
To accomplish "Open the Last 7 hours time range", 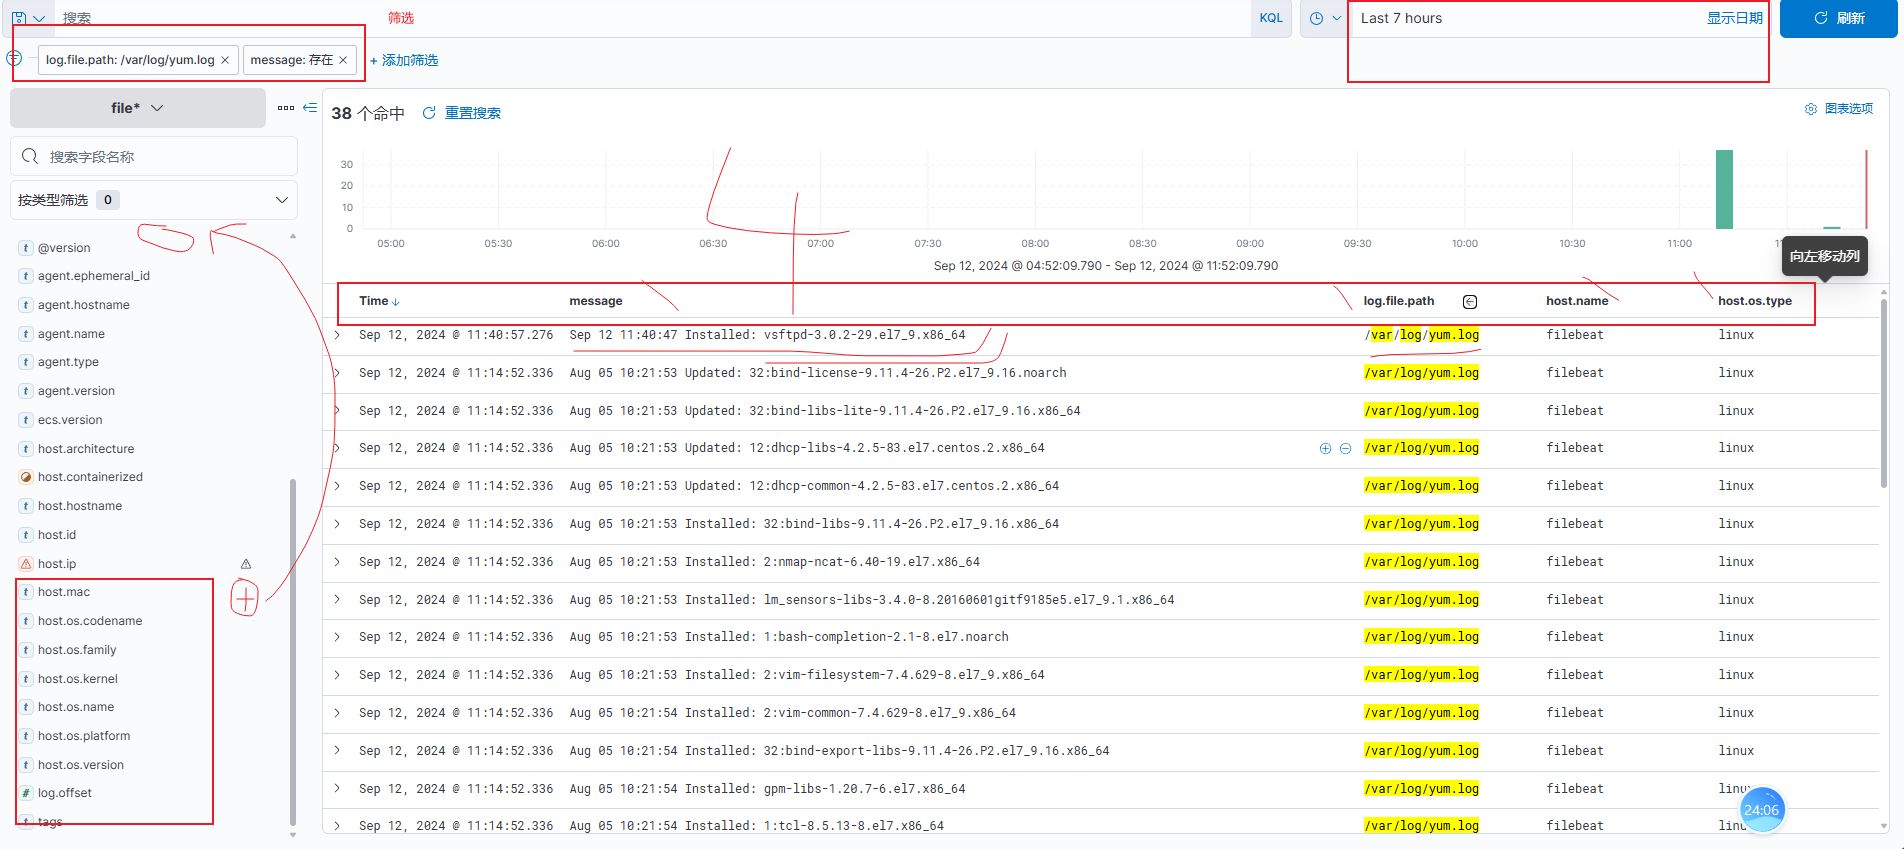I will point(1401,18).
